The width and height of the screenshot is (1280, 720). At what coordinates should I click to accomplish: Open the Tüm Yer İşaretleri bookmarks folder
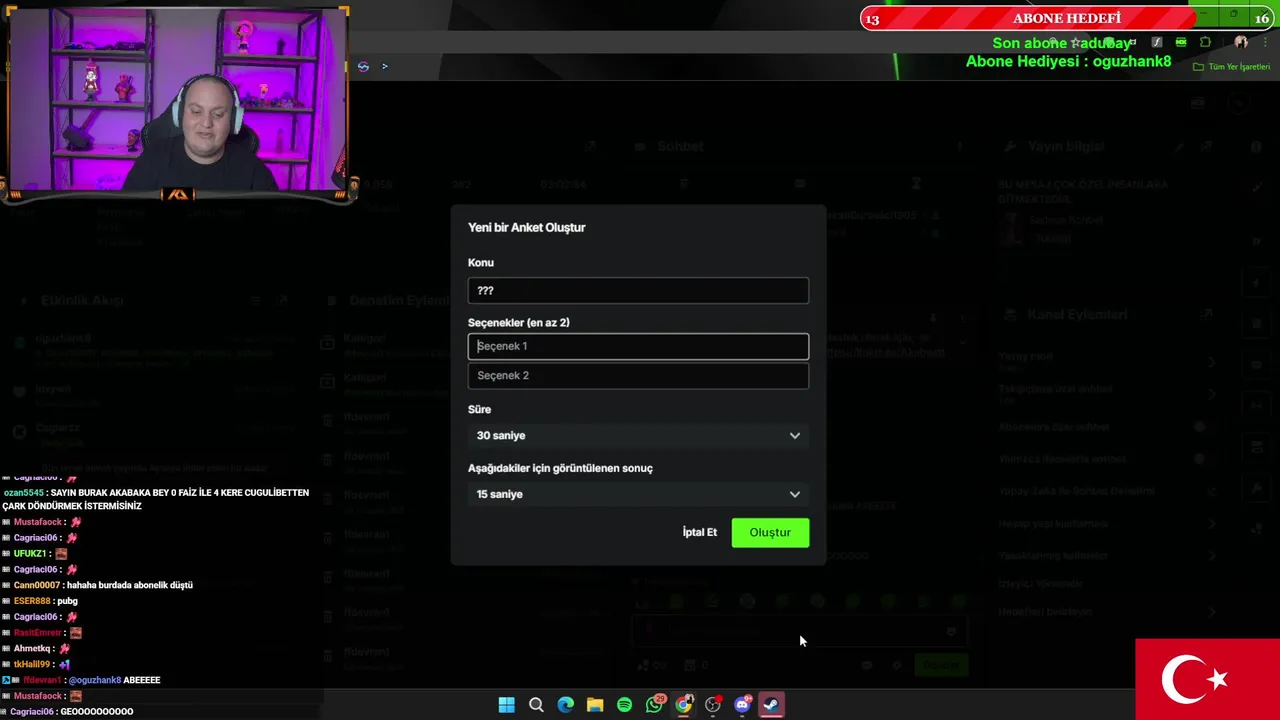[1231, 67]
